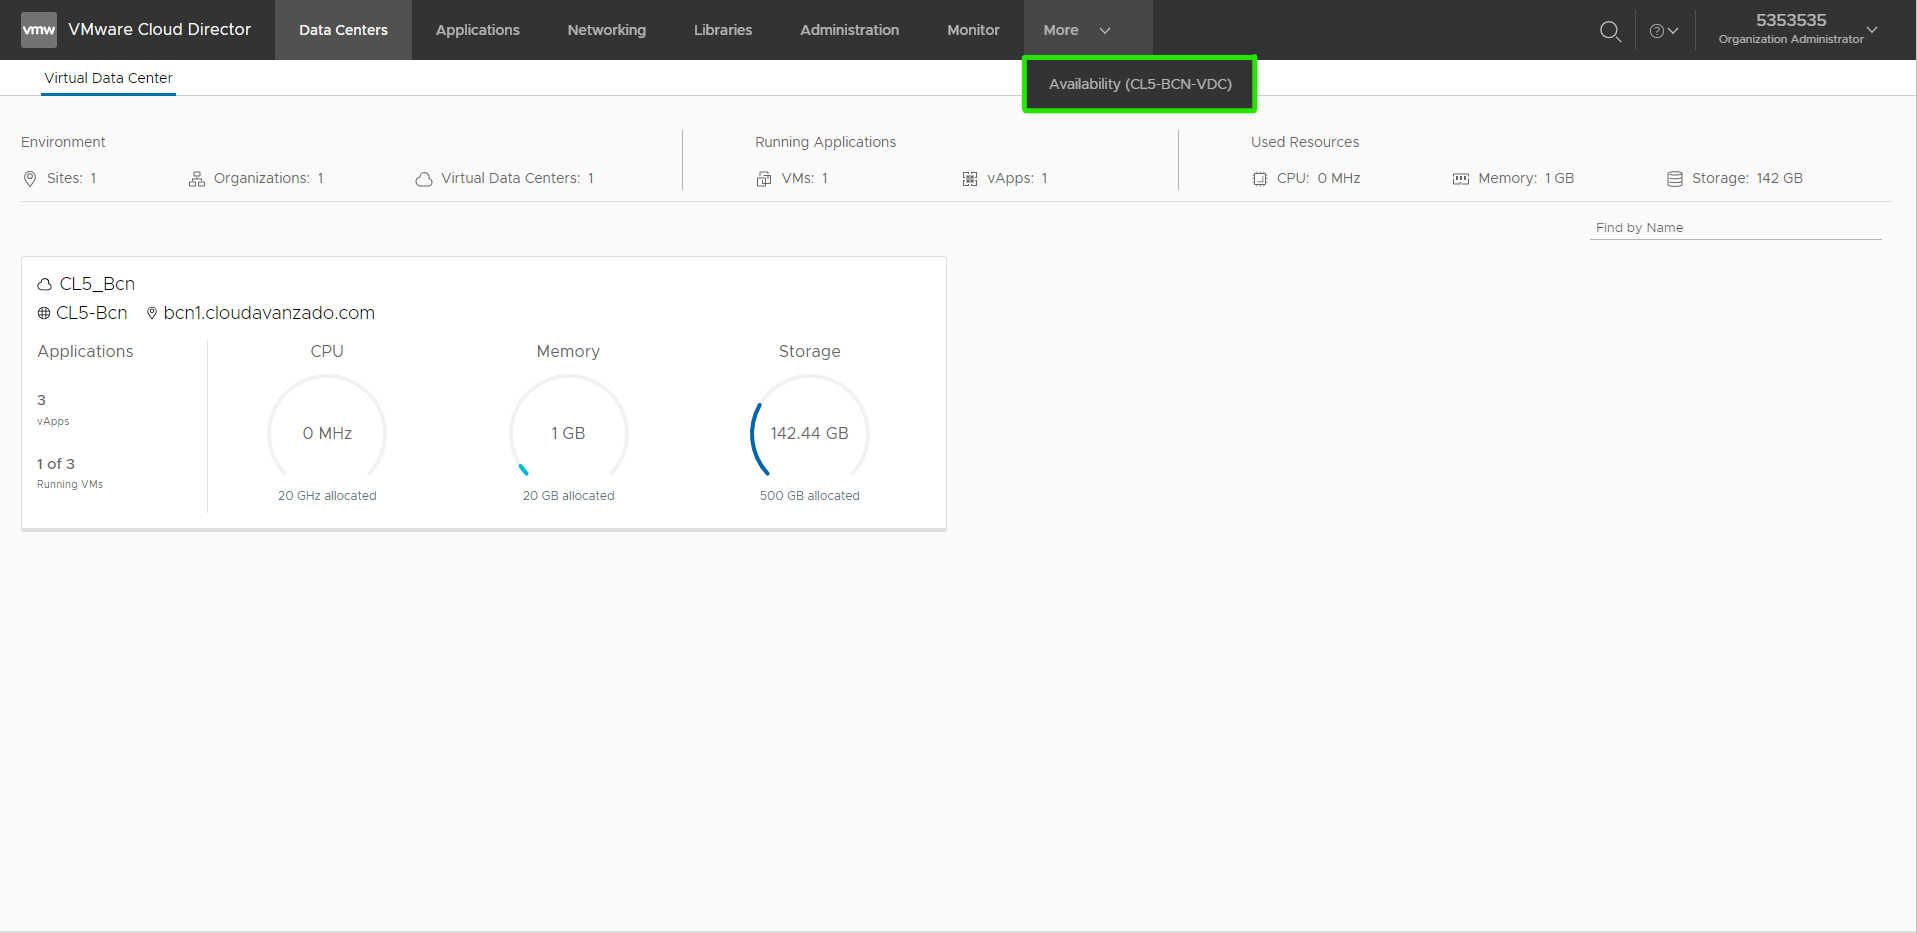This screenshot has height=933, width=1917.
Task: Click the Memory icon in Used Resources
Action: tap(1461, 179)
